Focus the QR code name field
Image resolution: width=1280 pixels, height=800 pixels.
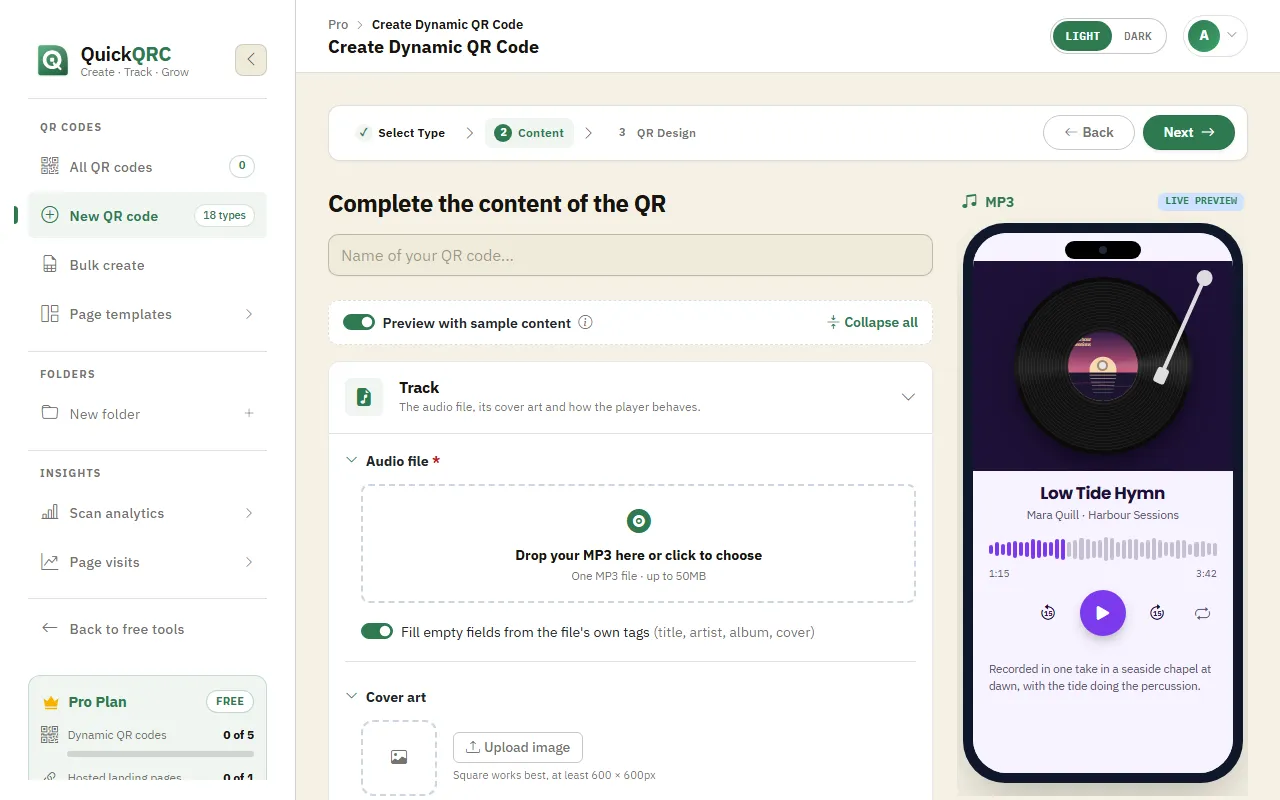point(630,255)
